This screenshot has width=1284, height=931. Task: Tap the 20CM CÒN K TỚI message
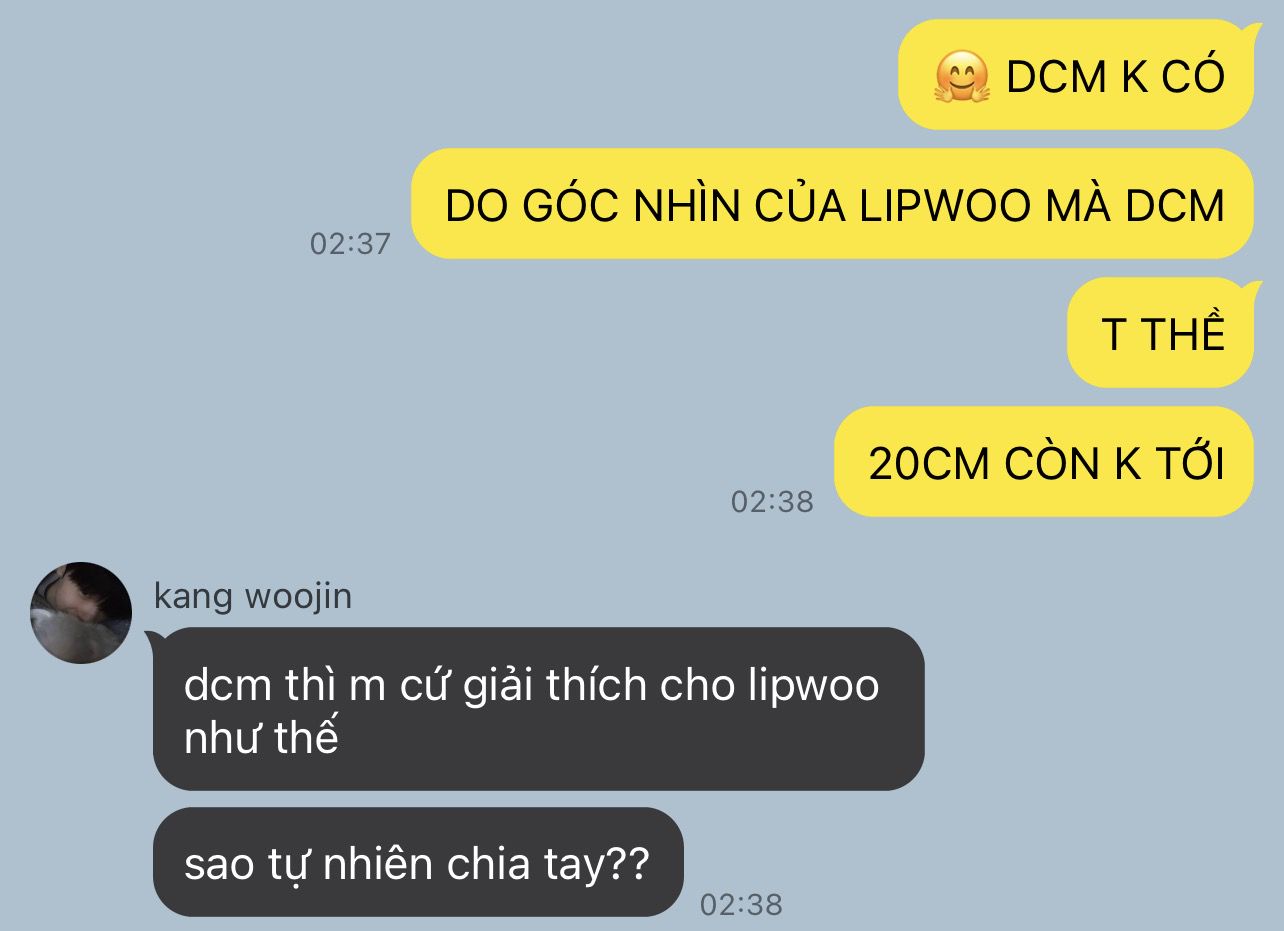[1044, 462]
